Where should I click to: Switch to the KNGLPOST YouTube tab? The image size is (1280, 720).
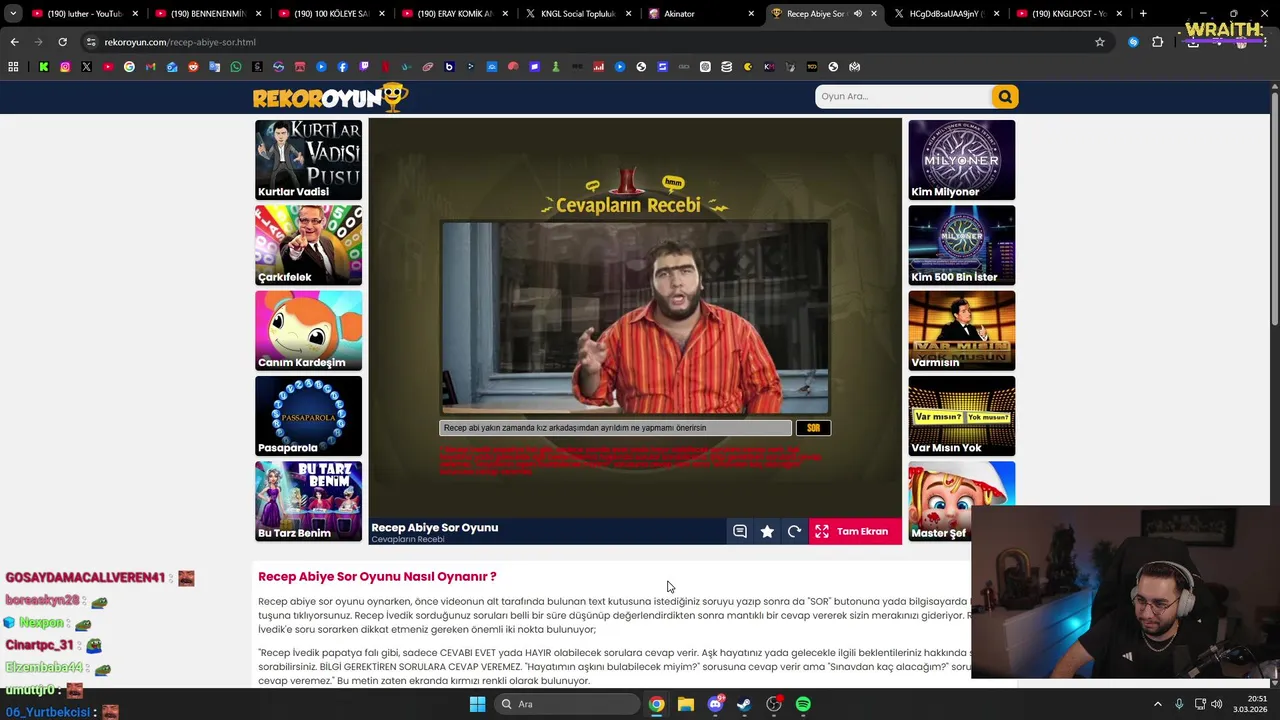click(1069, 14)
